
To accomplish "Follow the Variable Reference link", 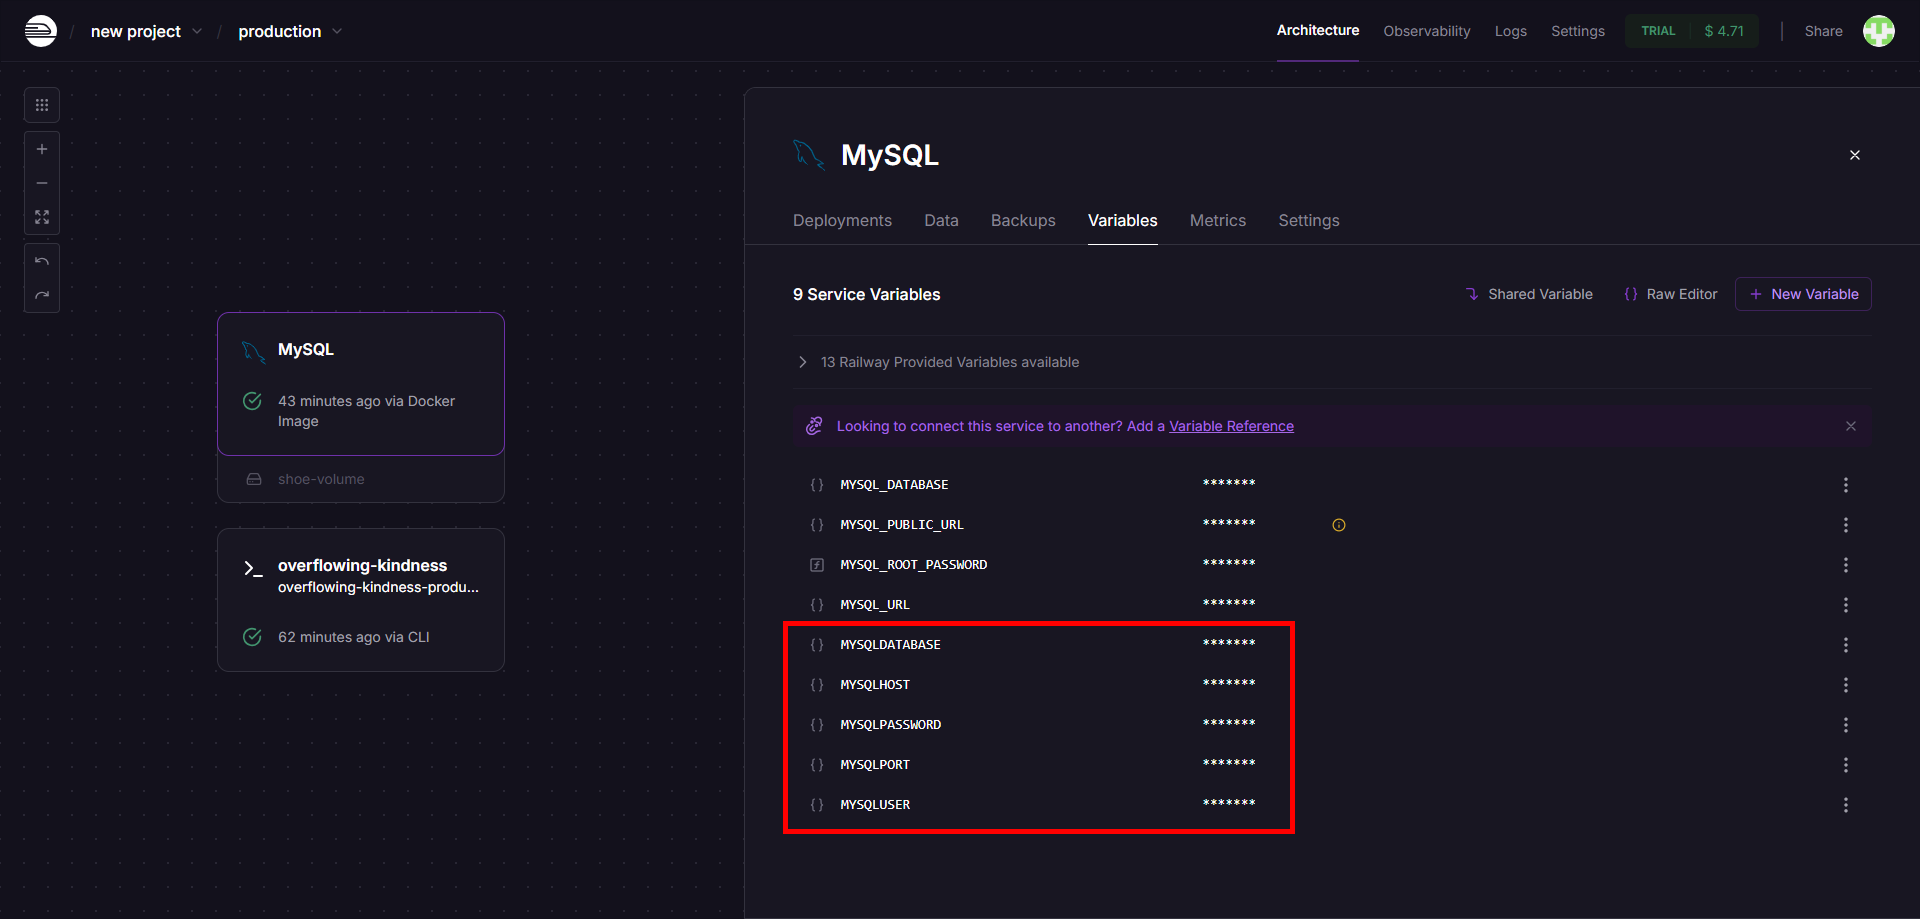I will (1231, 426).
